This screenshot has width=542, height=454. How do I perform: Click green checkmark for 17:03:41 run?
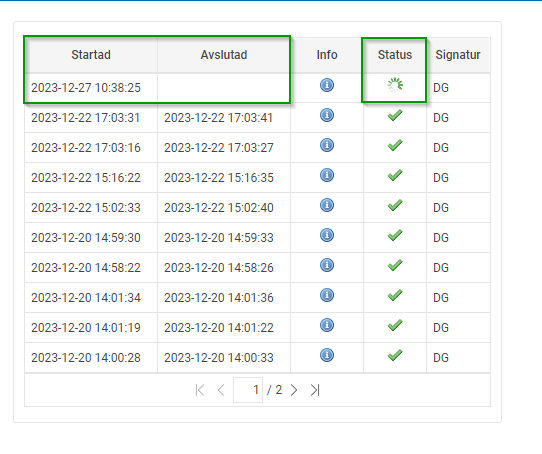point(395,115)
